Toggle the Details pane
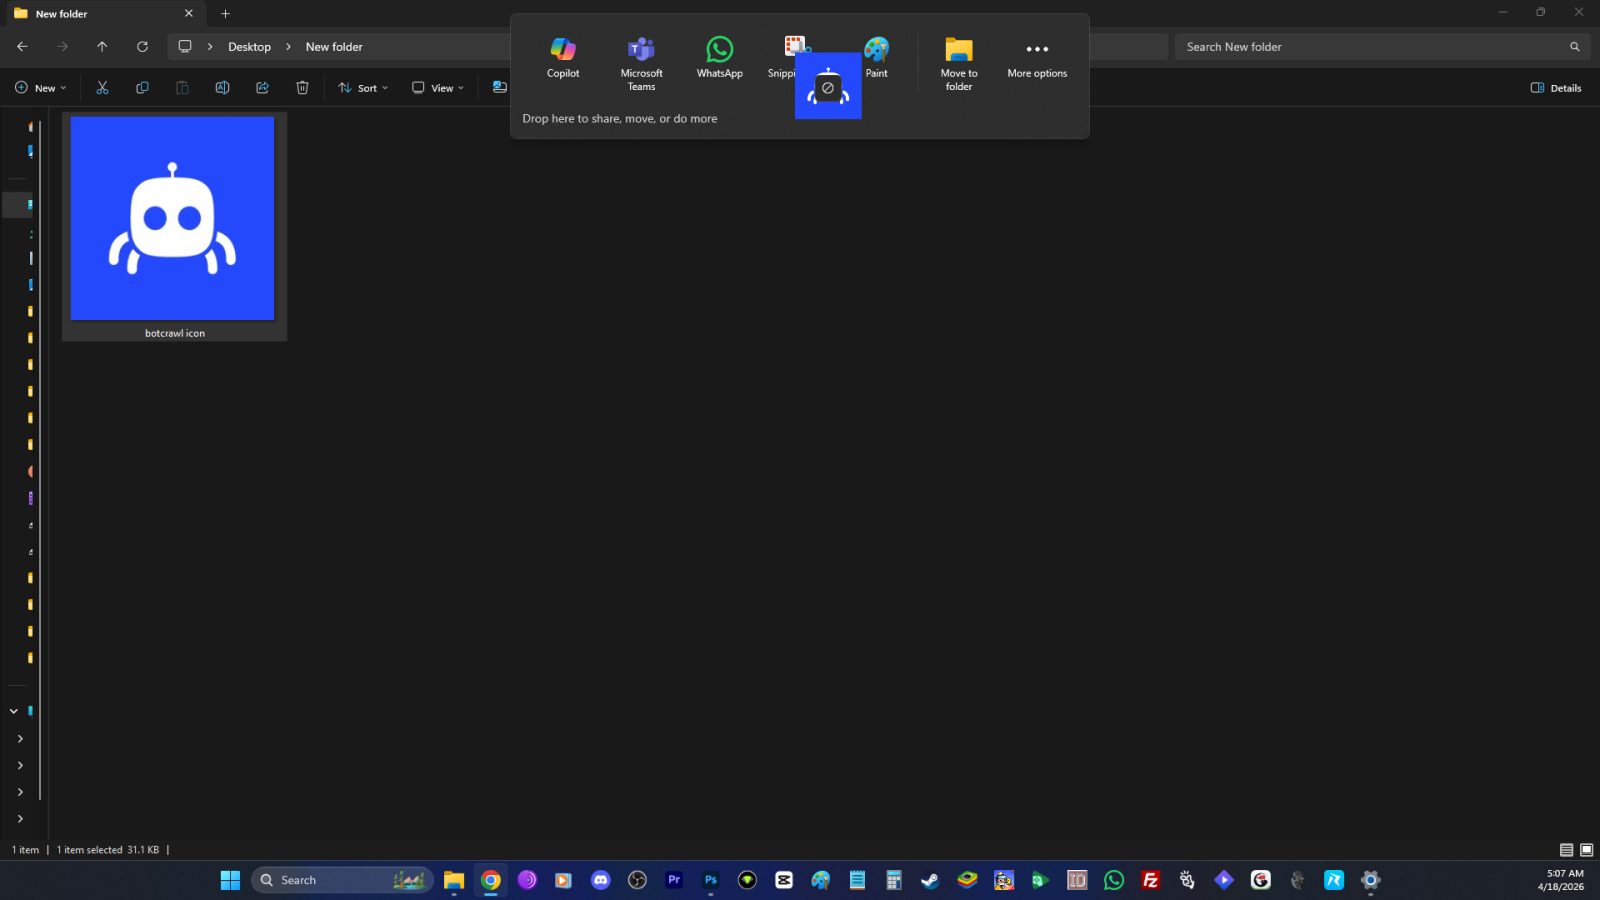1600x900 pixels. (x=1556, y=88)
